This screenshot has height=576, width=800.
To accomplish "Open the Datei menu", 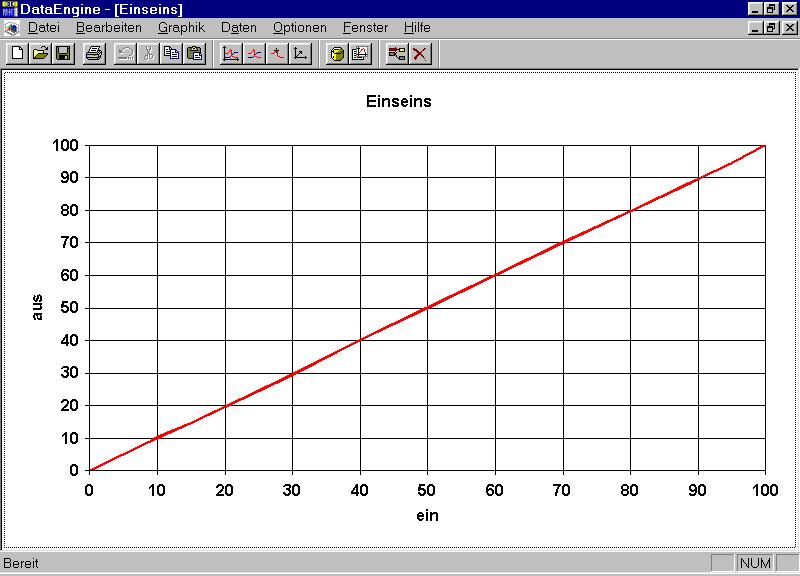I will click(45, 28).
